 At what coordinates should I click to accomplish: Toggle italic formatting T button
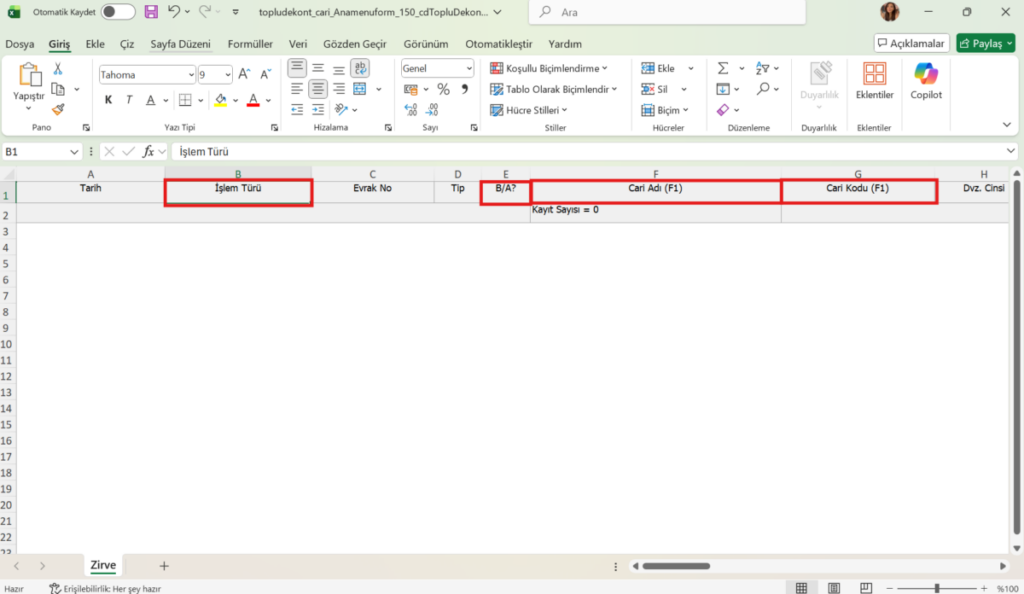pos(129,100)
